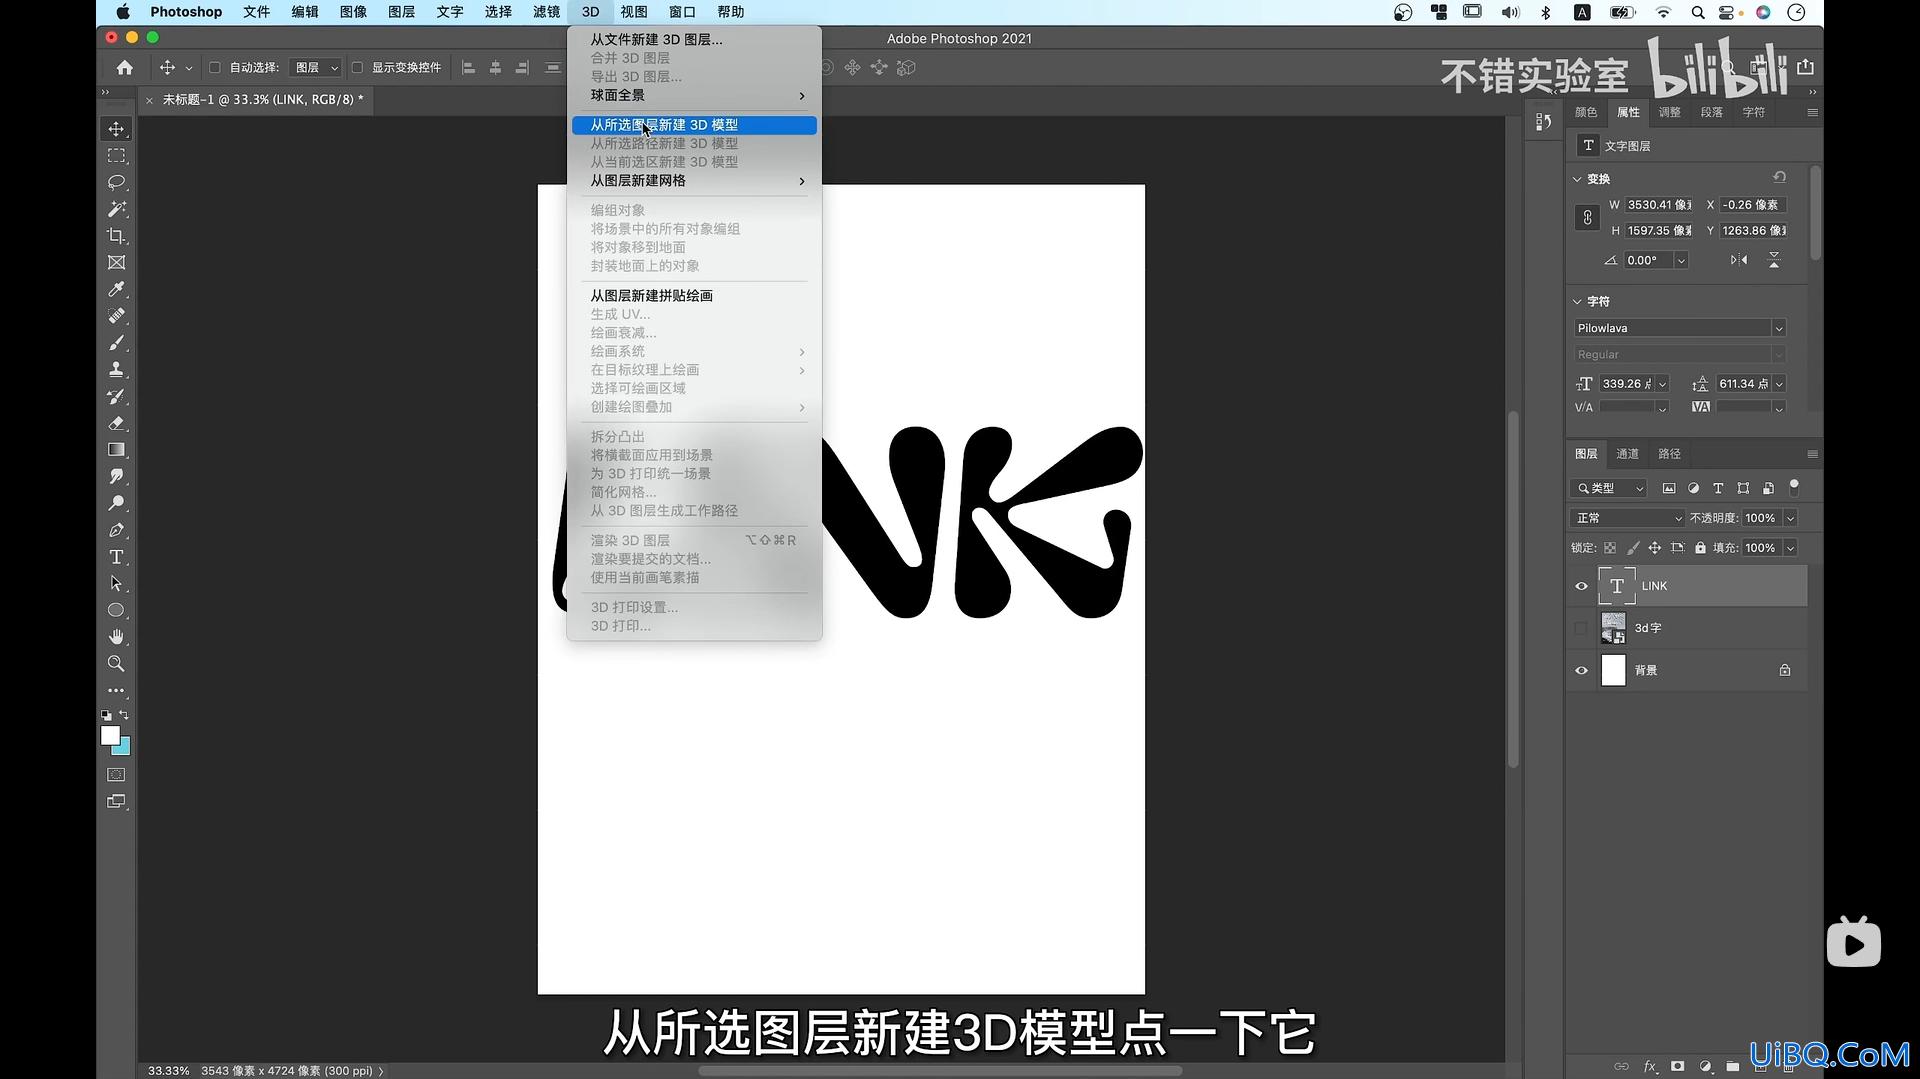This screenshot has width=1920, height=1079.
Task: Choose 从所选图层新建 3D 模型
Action: 694,125
